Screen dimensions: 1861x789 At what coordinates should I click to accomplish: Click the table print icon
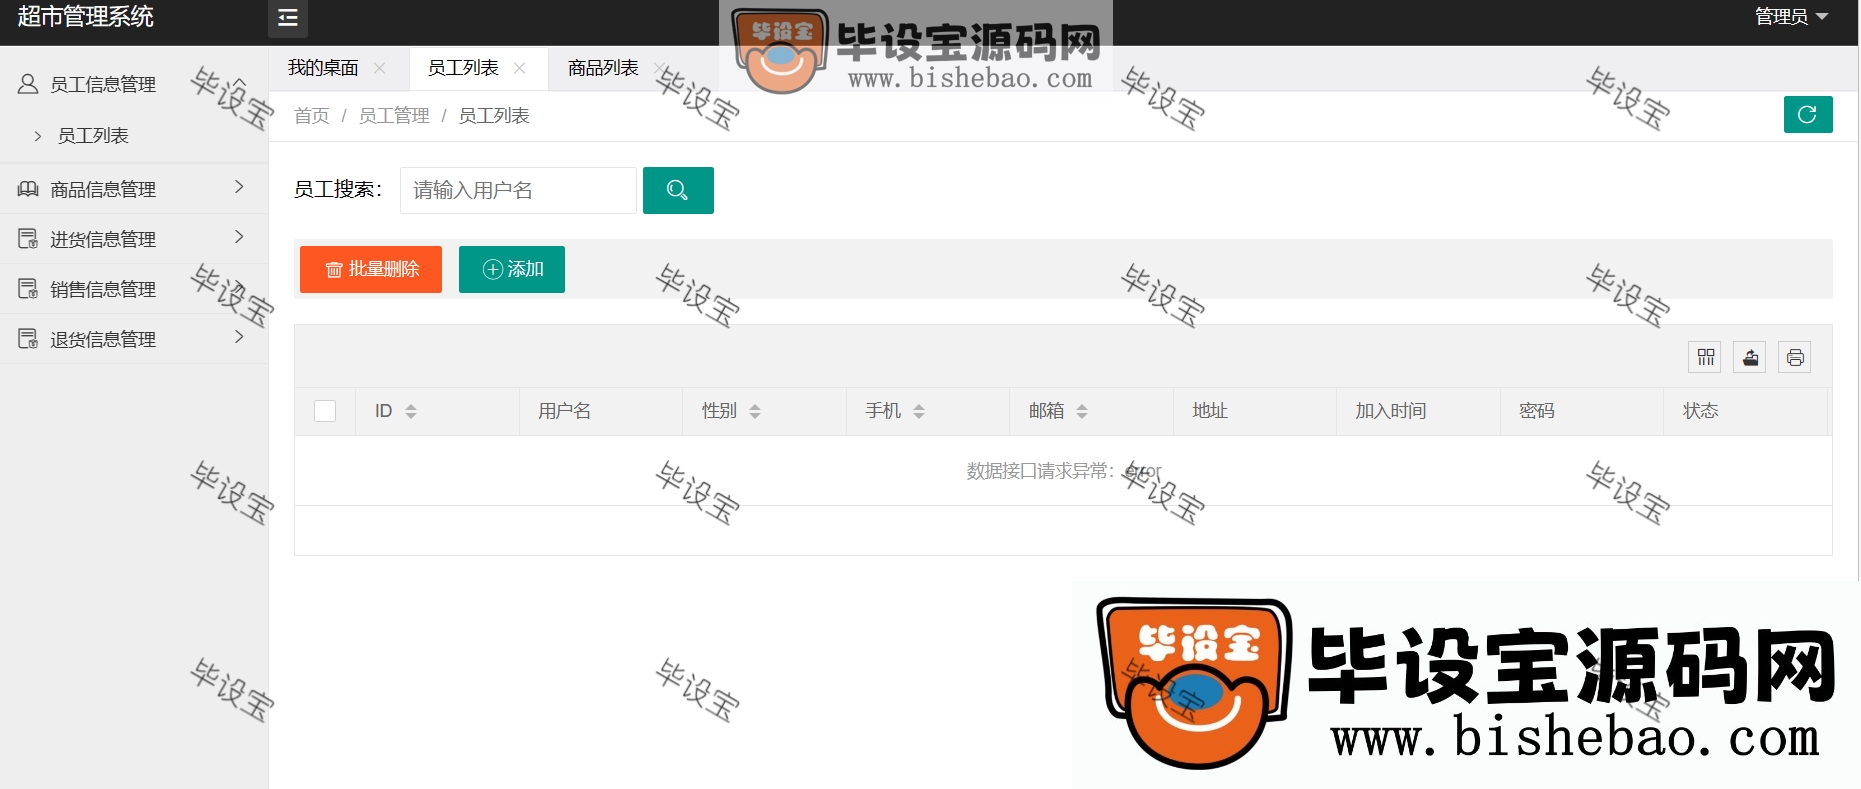point(1795,357)
